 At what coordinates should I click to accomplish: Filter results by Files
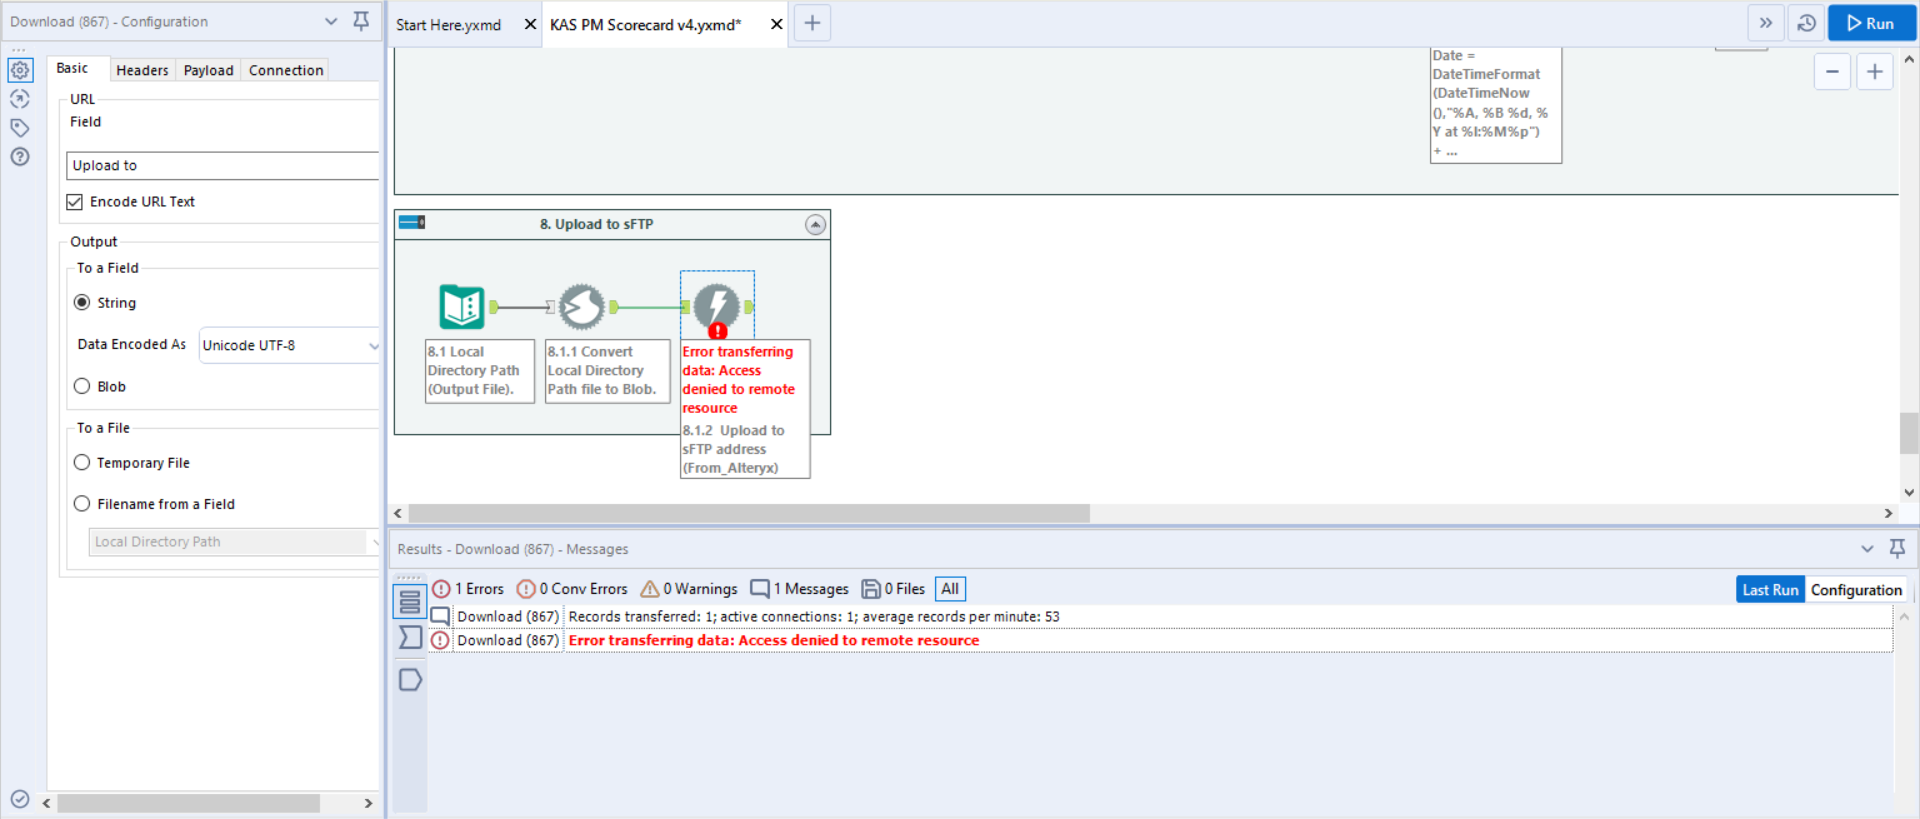pyautogui.click(x=893, y=589)
